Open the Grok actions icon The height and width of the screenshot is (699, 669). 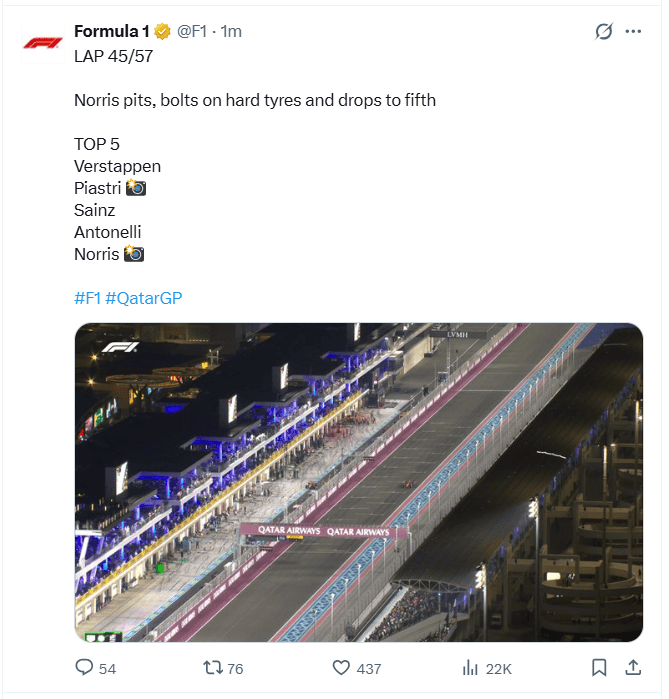click(603, 31)
